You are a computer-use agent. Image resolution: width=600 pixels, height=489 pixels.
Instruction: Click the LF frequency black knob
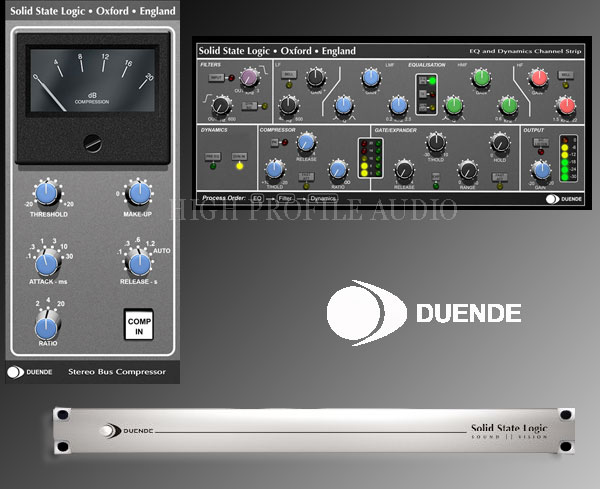pos(289,106)
